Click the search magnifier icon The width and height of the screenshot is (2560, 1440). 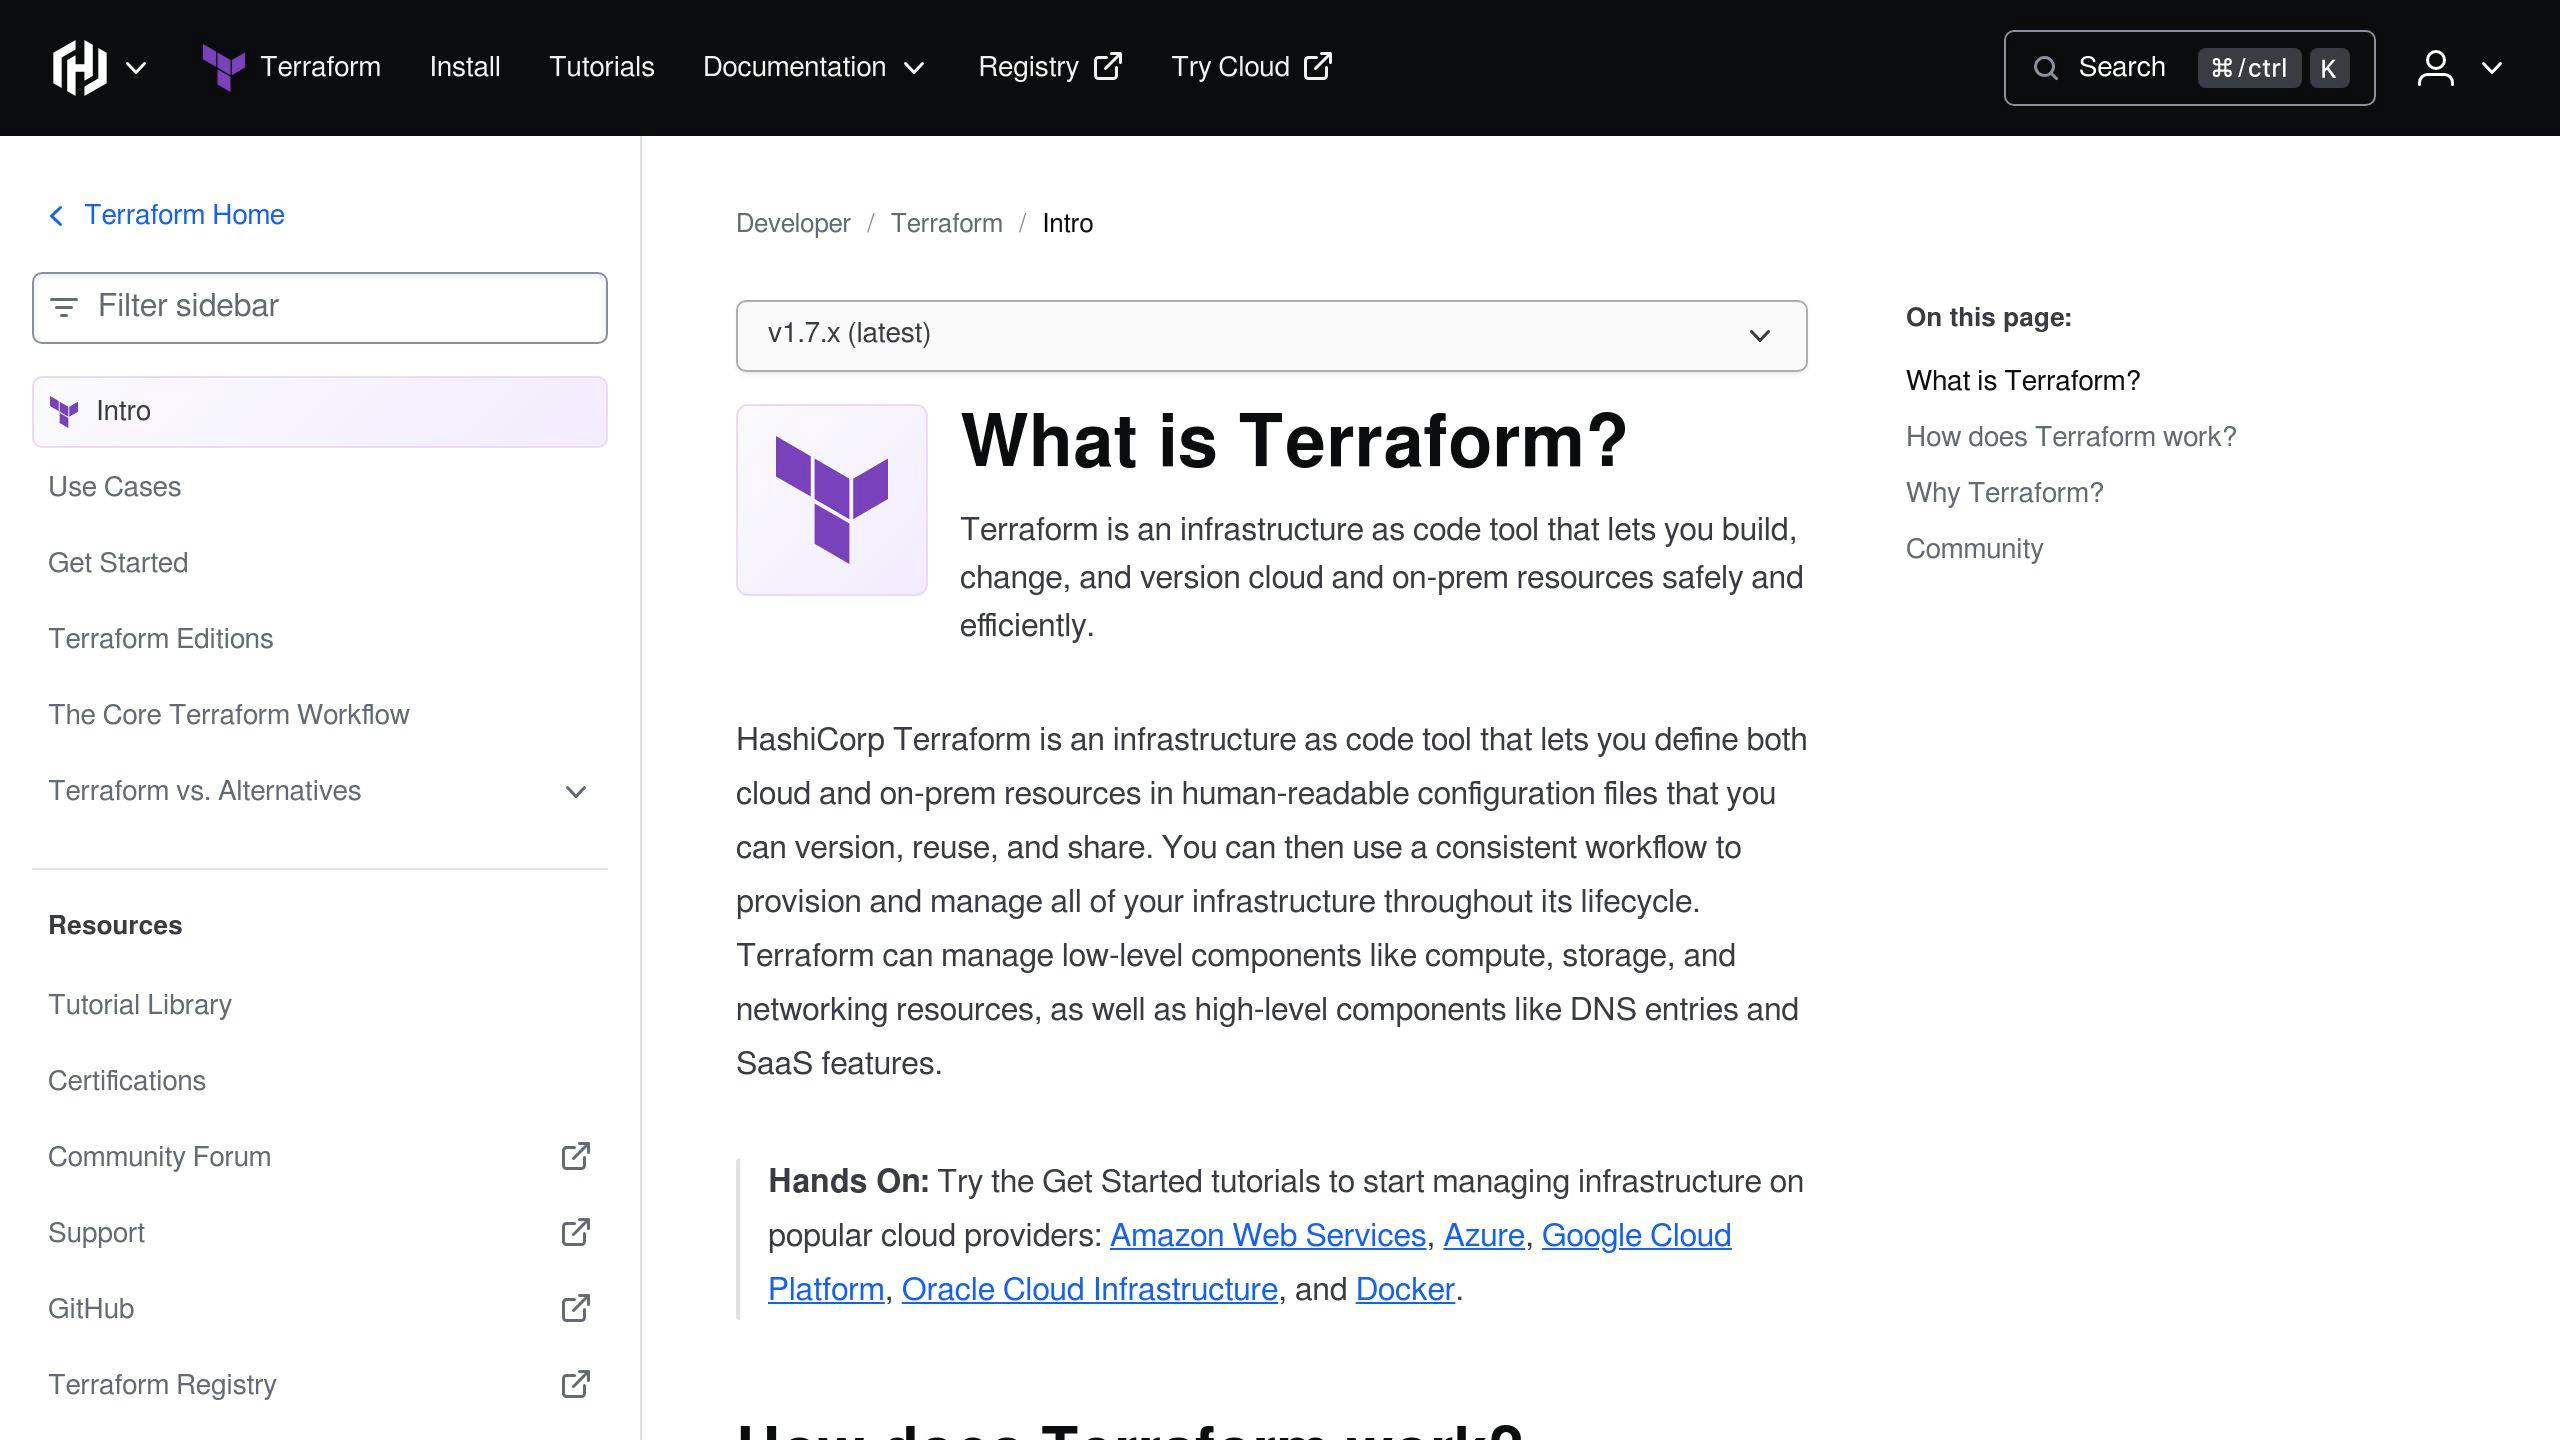(x=2046, y=68)
